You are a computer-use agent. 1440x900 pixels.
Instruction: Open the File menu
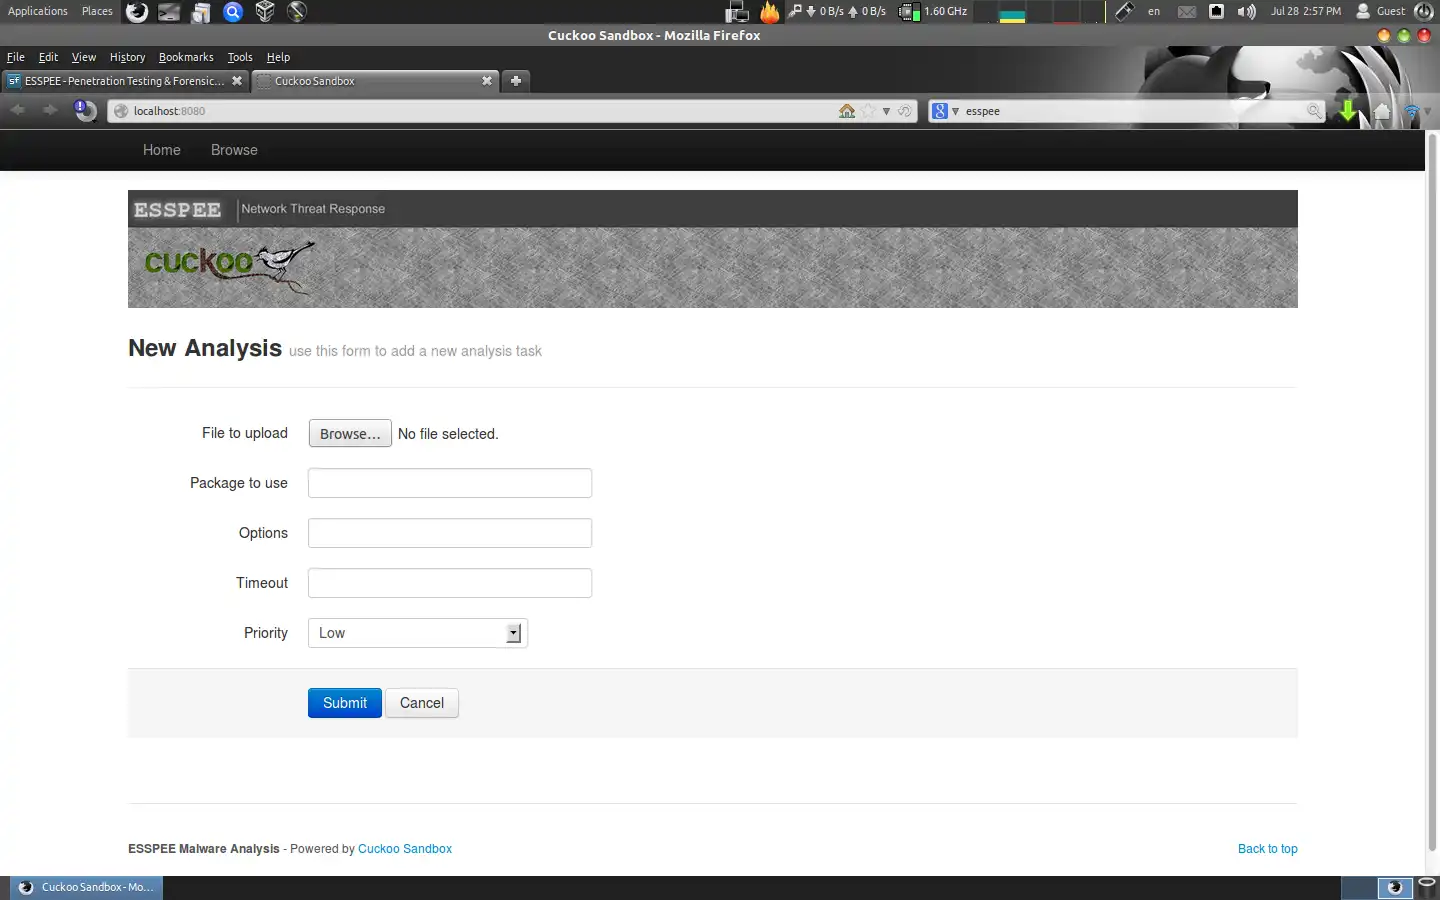click(15, 57)
